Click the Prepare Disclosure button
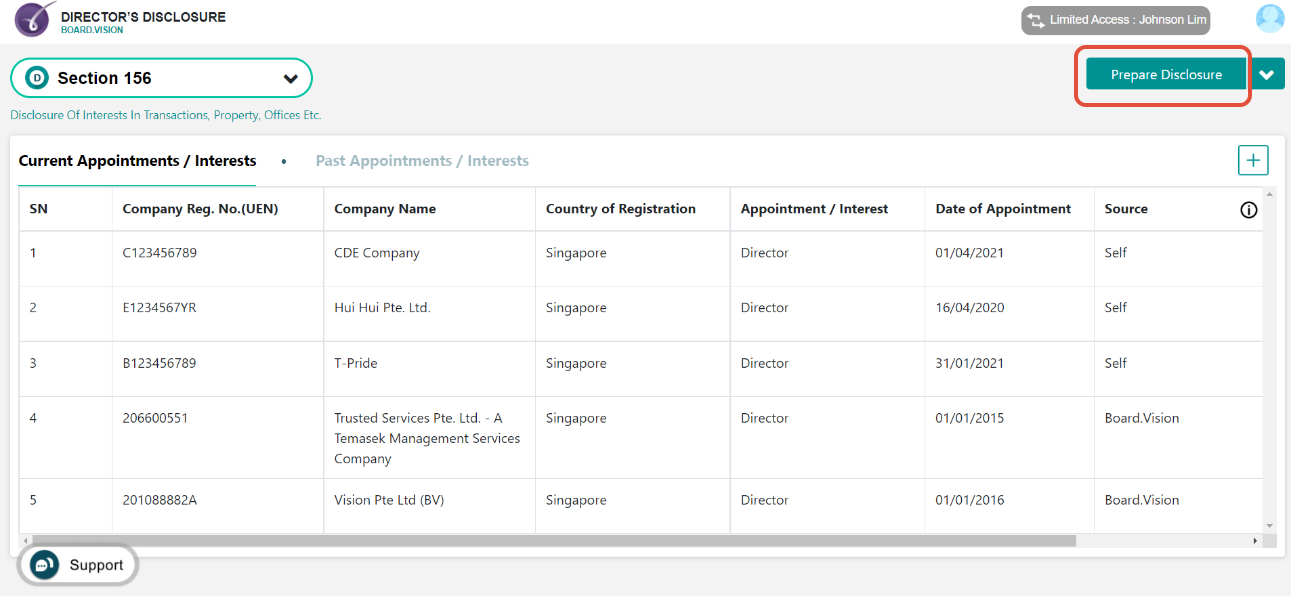The height and width of the screenshot is (596, 1291). click(1163, 73)
